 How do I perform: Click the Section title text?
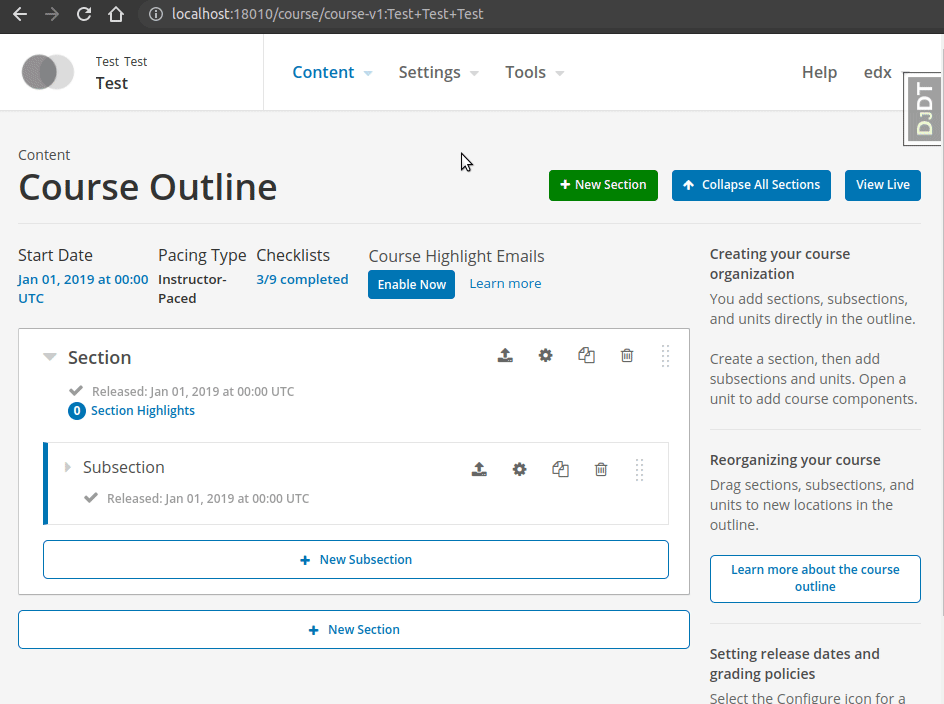(99, 358)
